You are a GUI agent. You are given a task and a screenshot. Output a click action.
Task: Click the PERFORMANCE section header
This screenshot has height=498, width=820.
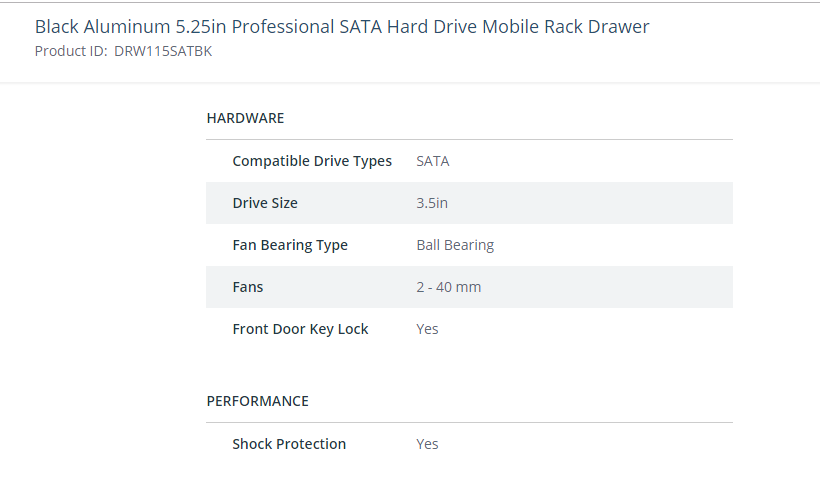(257, 401)
